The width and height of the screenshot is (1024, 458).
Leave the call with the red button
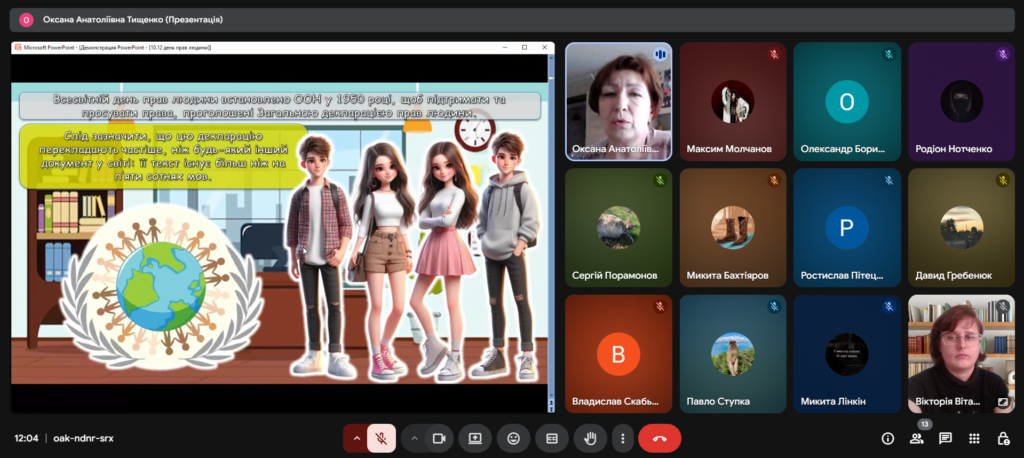[659, 438]
